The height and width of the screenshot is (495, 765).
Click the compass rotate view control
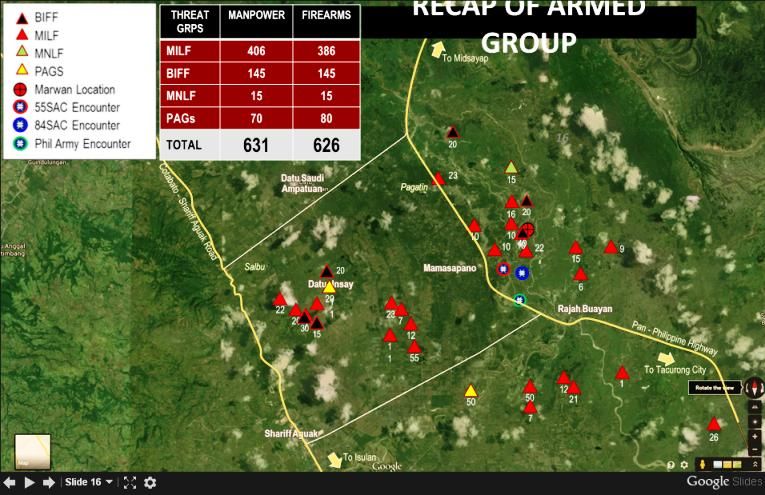click(754, 387)
